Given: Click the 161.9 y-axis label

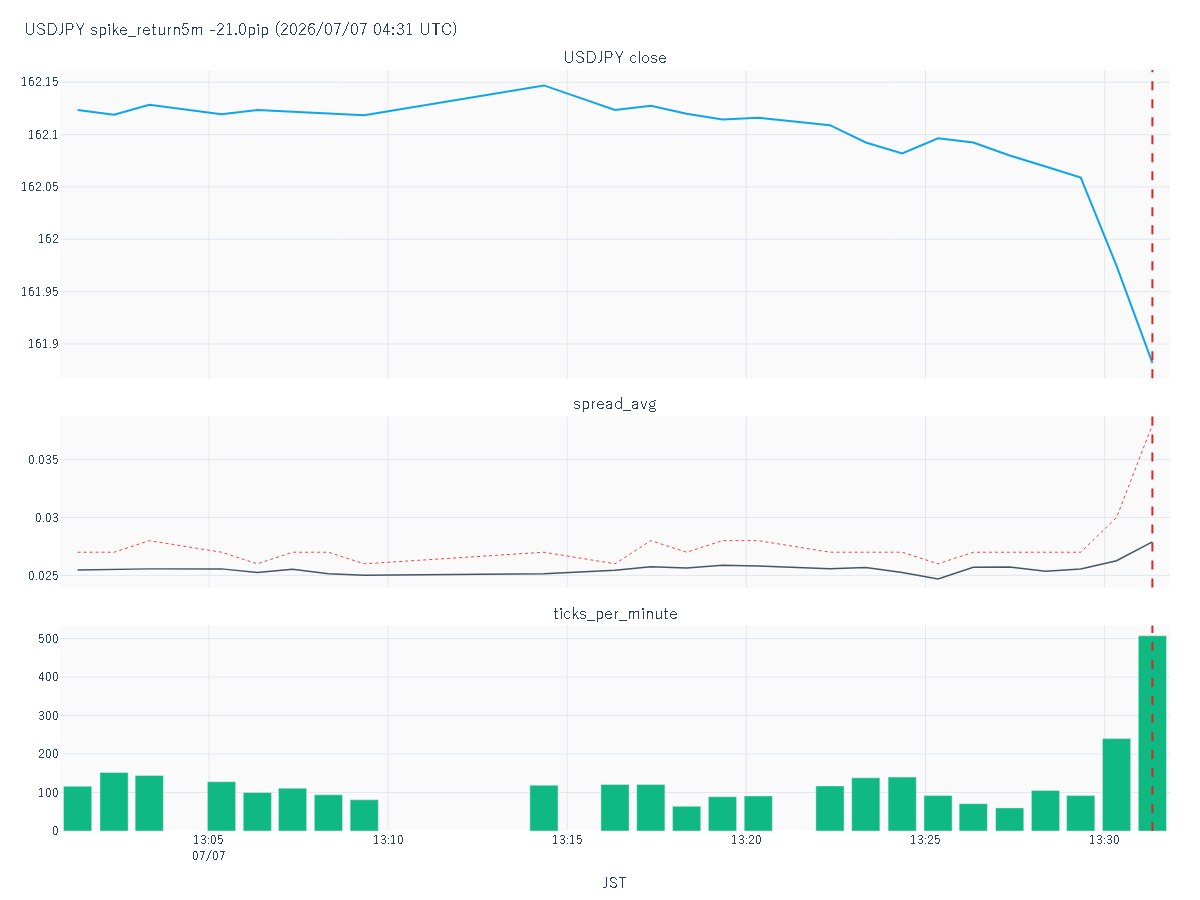Looking at the screenshot, I should point(43,344).
